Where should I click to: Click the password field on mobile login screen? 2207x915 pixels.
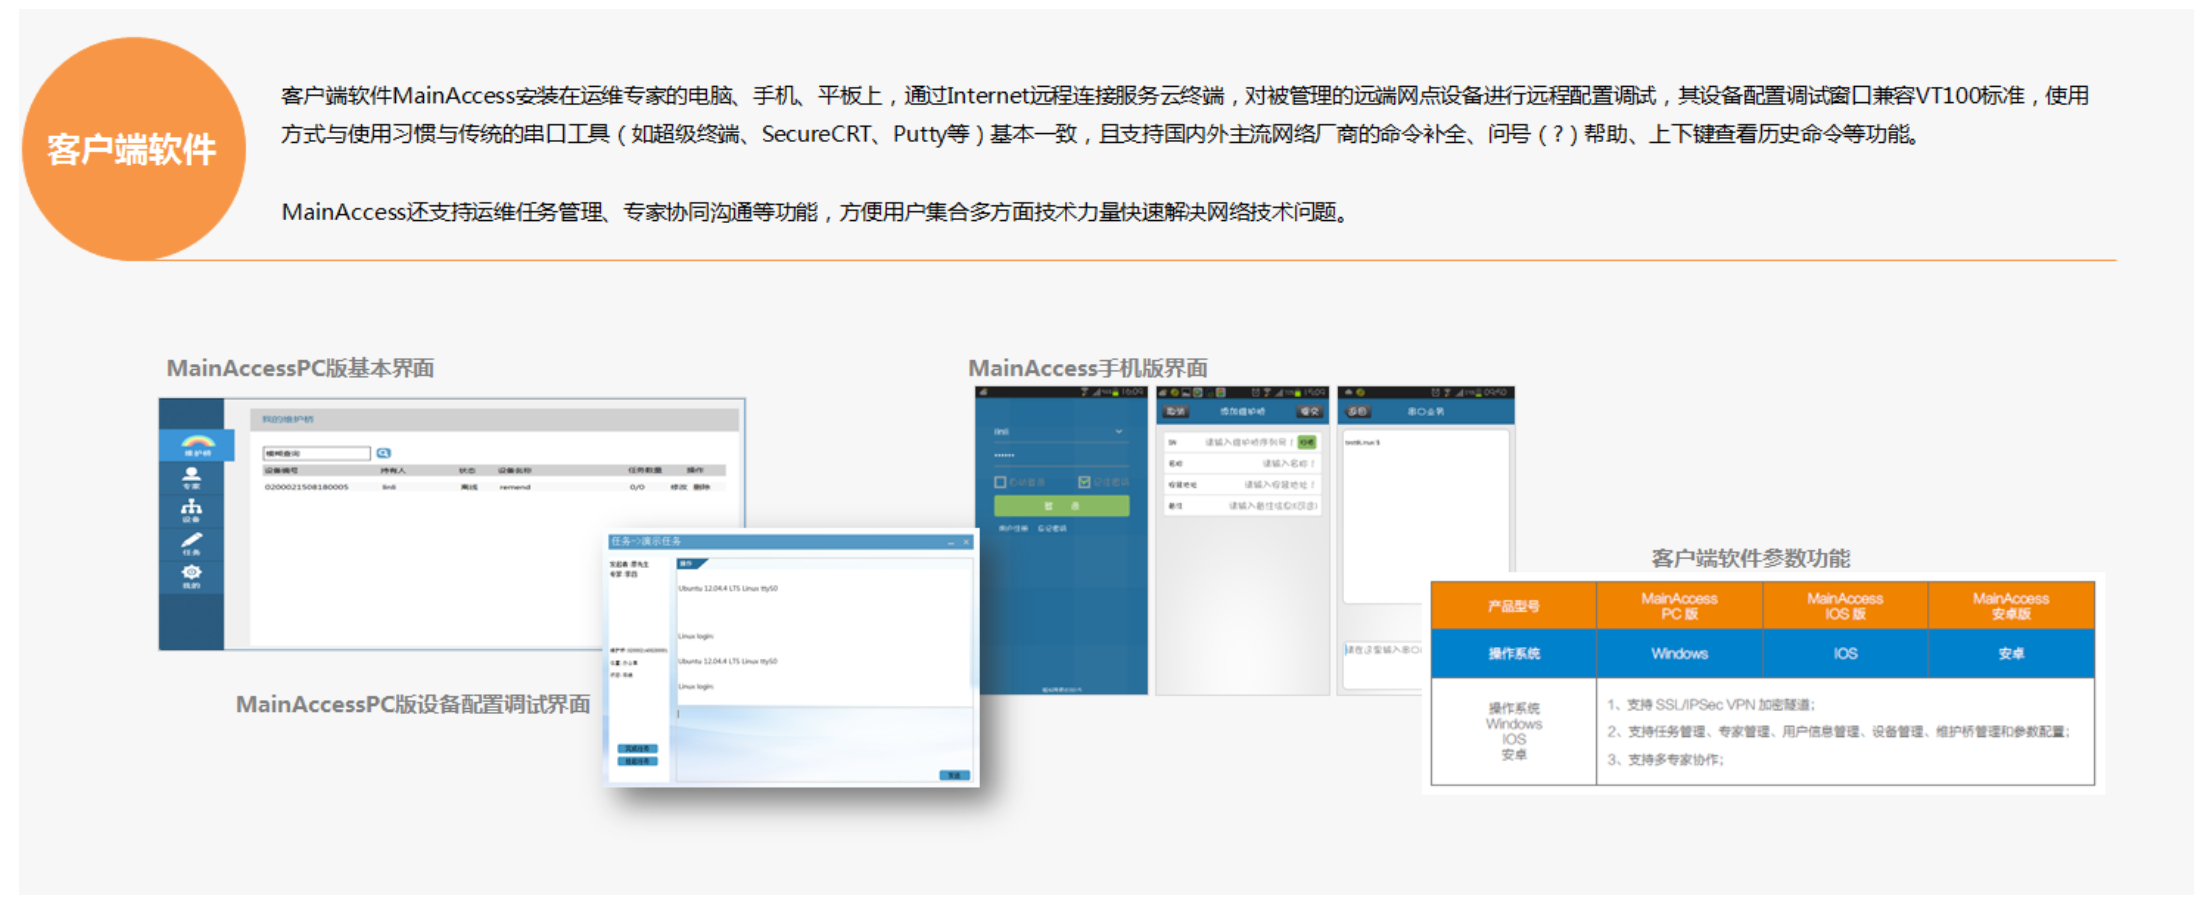tap(1060, 456)
